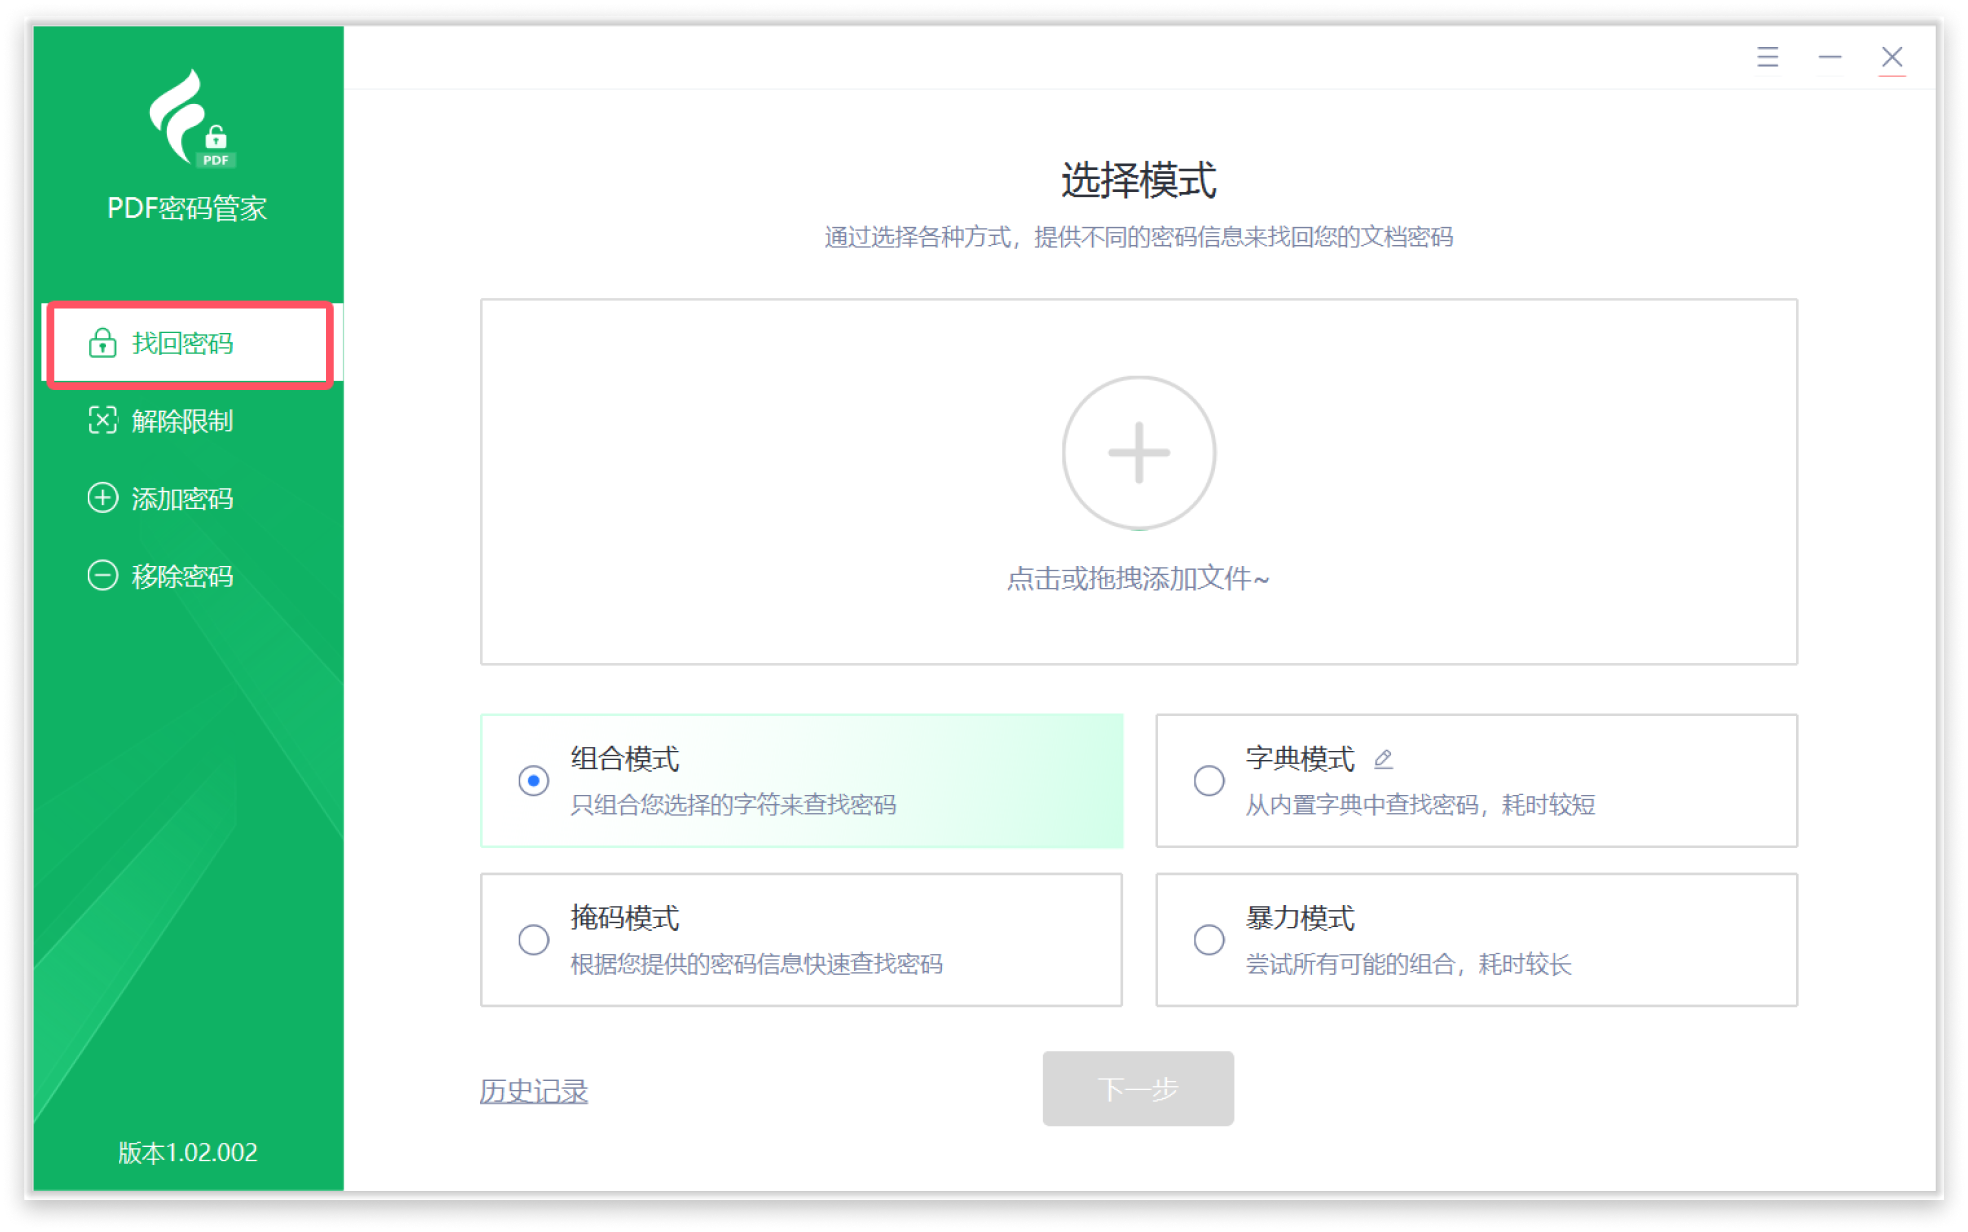
Task: Select the 字典模式 radio button
Action: click(1208, 780)
